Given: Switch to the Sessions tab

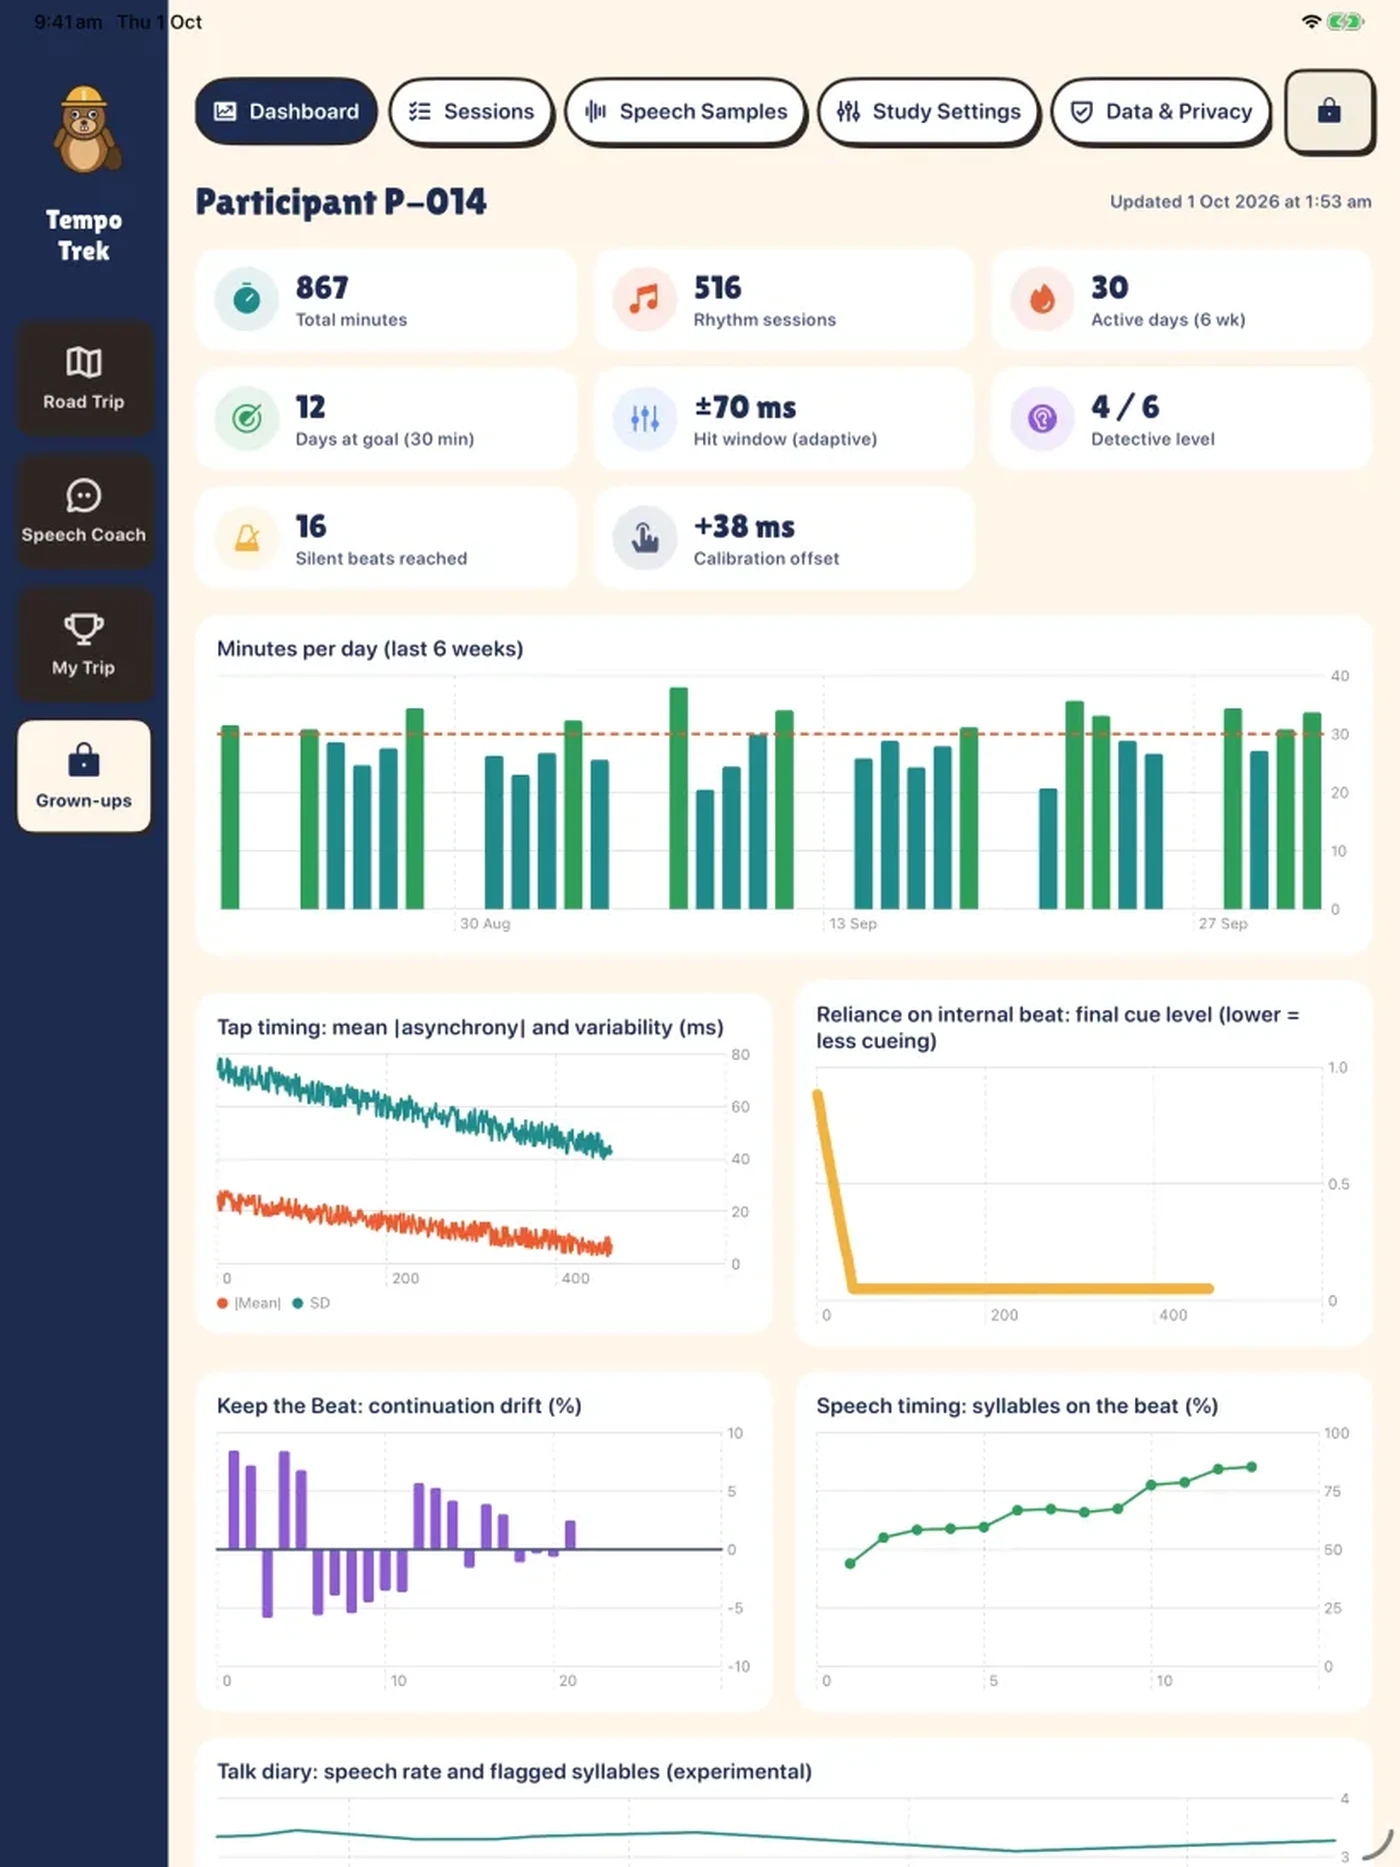Looking at the screenshot, I should pos(471,111).
